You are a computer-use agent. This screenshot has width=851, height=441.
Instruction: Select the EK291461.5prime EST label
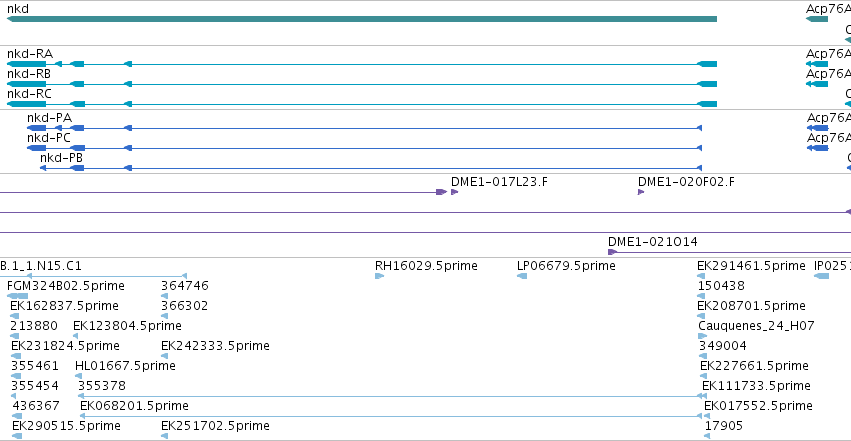[751, 266]
